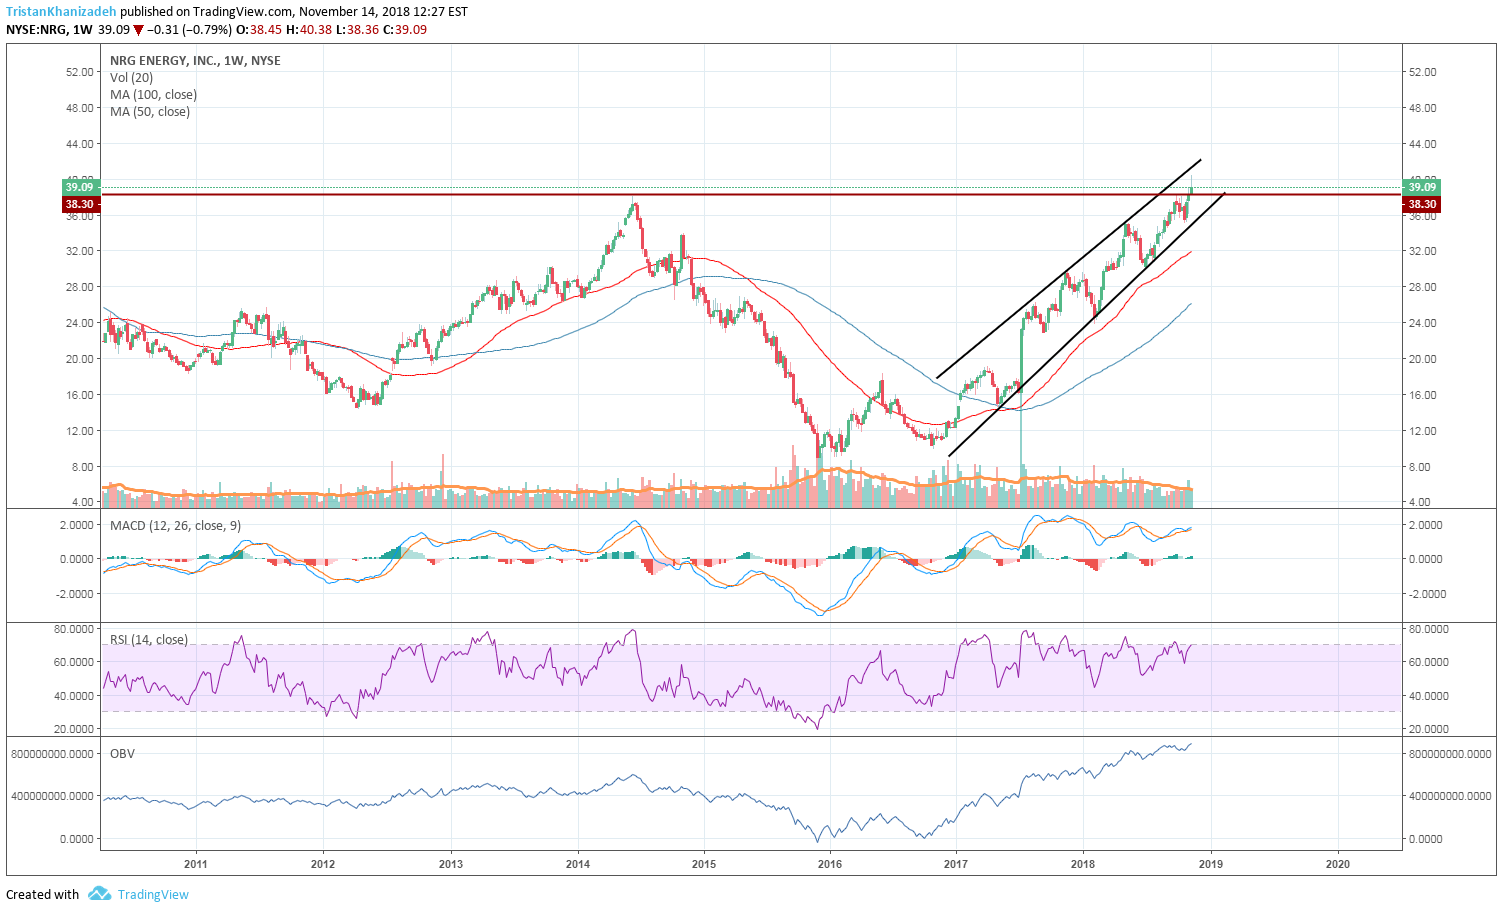This screenshot has width=1503, height=912.
Task: Select the MA (50, close) indicator label
Action: (x=150, y=112)
